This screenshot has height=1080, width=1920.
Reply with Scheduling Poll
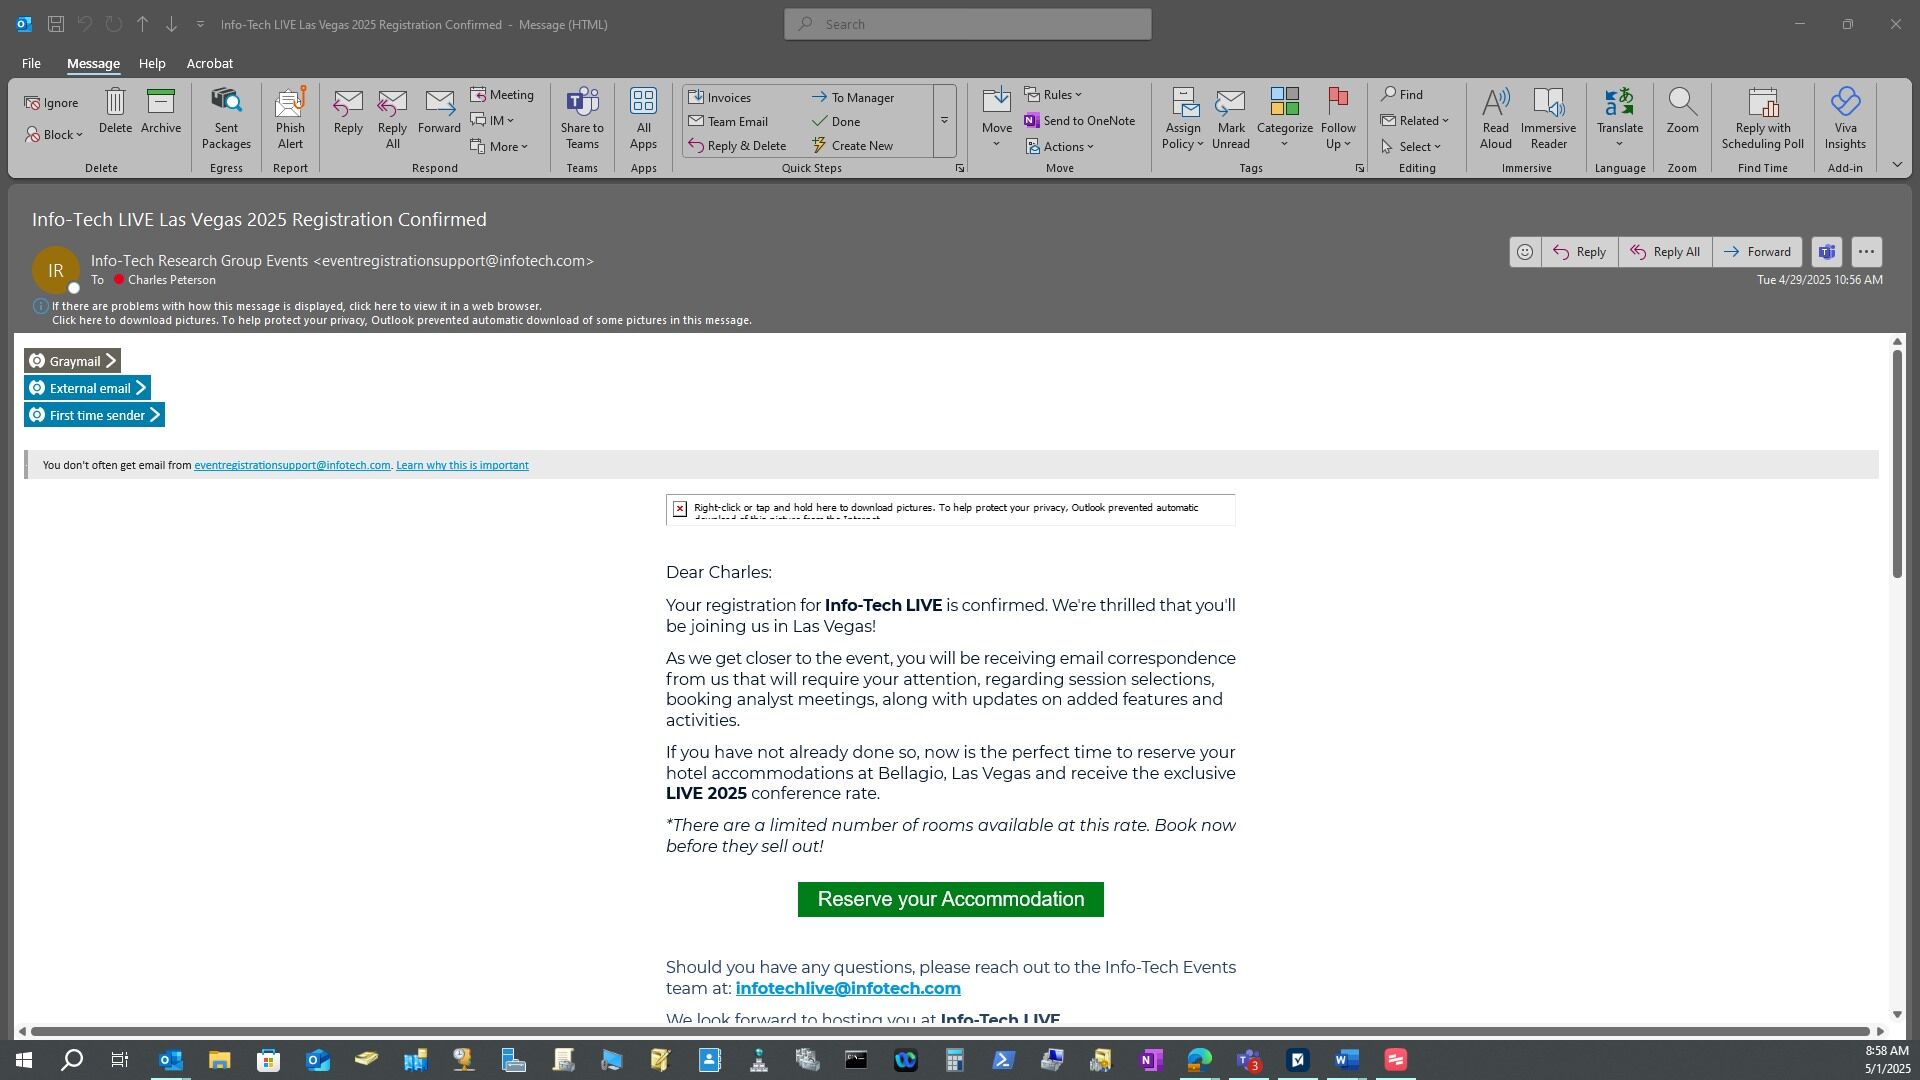[1762, 119]
